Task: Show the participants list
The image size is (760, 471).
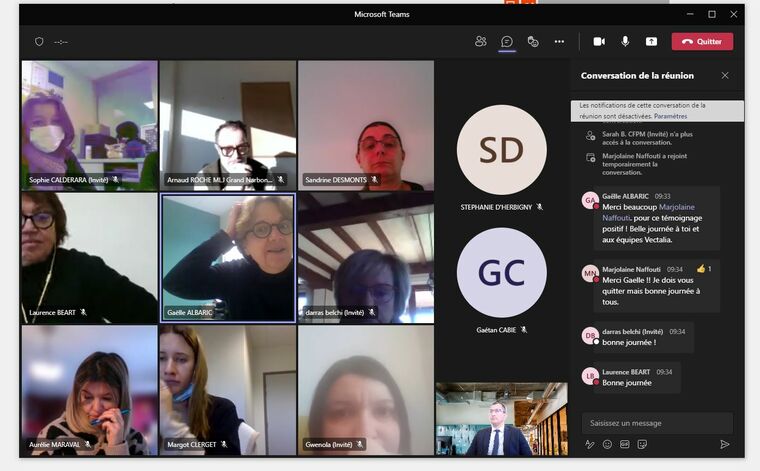Action: click(481, 41)
